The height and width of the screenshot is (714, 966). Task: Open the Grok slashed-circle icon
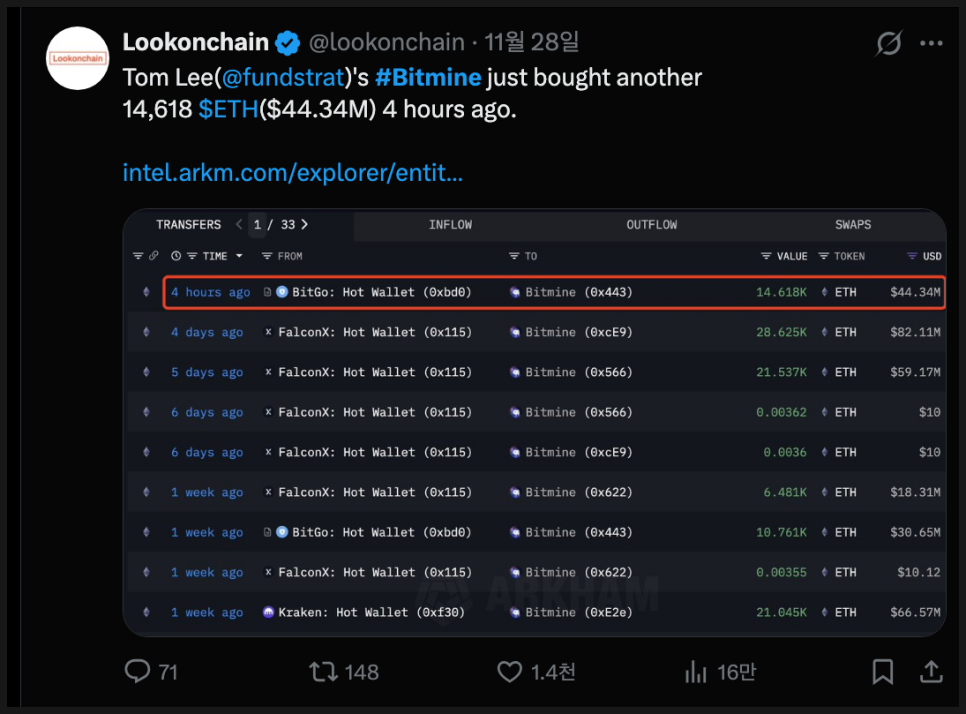click(887, 44)
